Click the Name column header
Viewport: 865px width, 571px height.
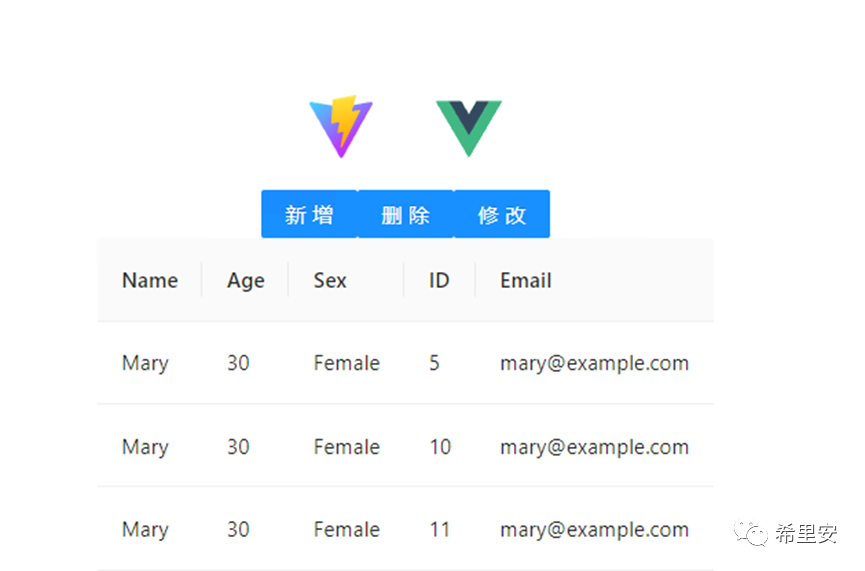coord(150,280)
